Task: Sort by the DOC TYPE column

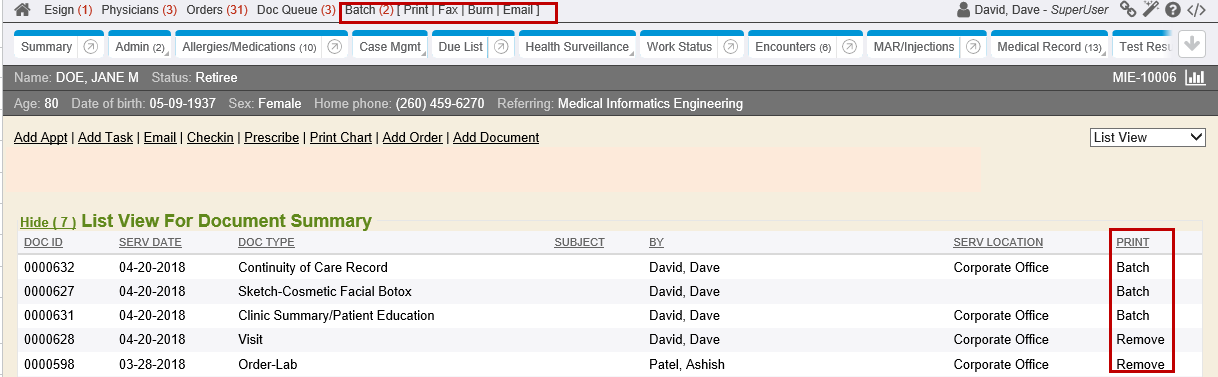Action: [x=266, y=242]
